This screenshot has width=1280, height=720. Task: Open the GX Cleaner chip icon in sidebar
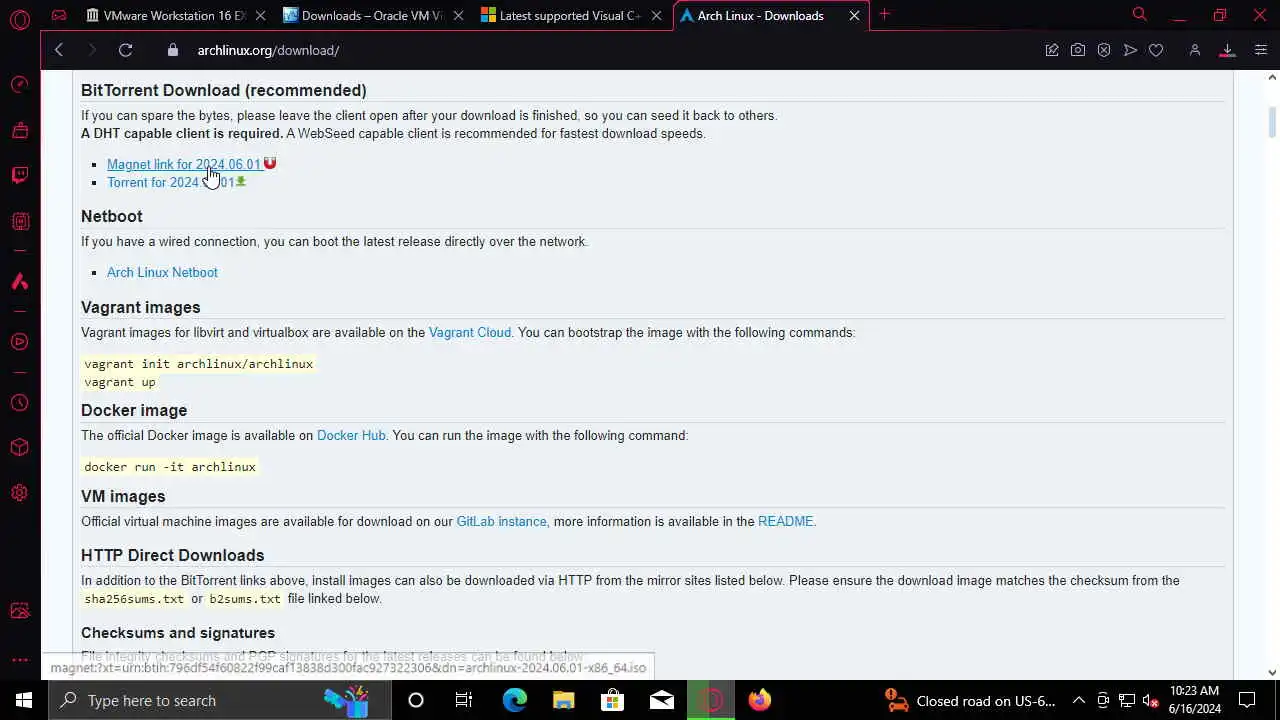click(x=20, y=222)
